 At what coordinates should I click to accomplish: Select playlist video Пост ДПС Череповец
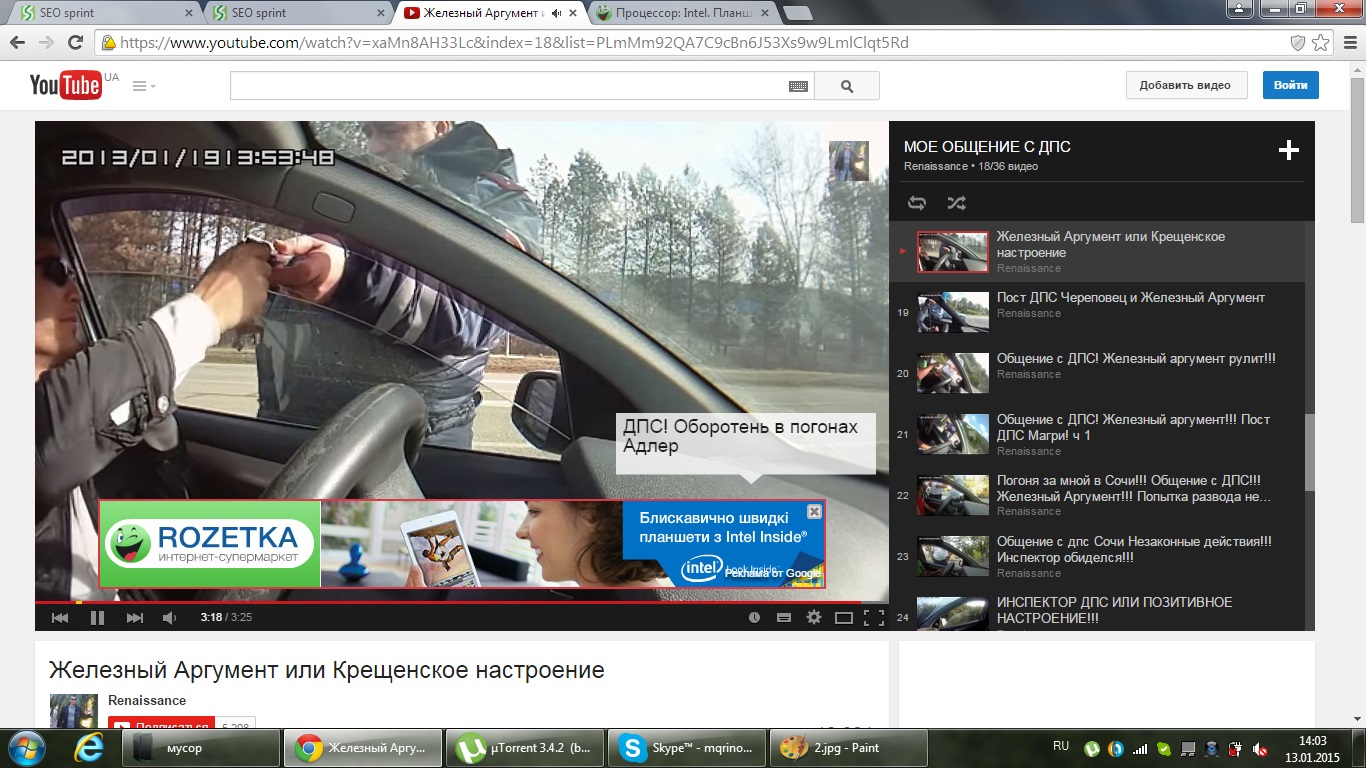click(x=1131, y=297)
